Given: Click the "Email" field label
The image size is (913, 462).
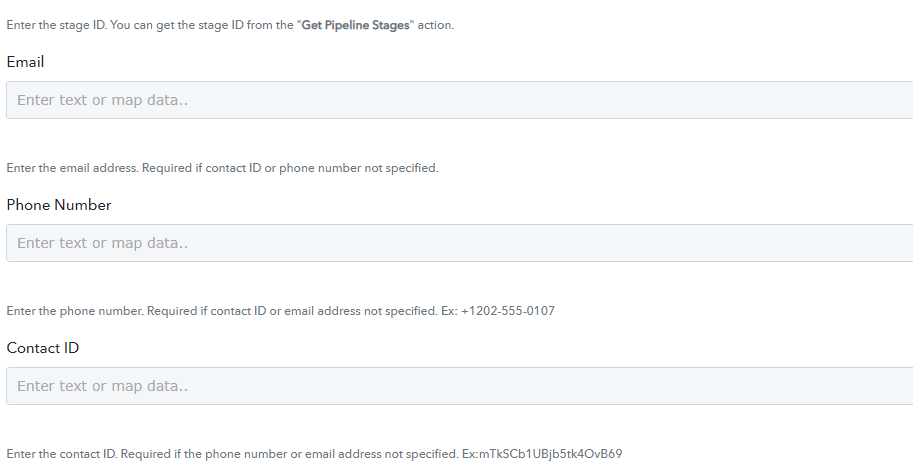Looking at the screenshot, I should pos(25,62).
